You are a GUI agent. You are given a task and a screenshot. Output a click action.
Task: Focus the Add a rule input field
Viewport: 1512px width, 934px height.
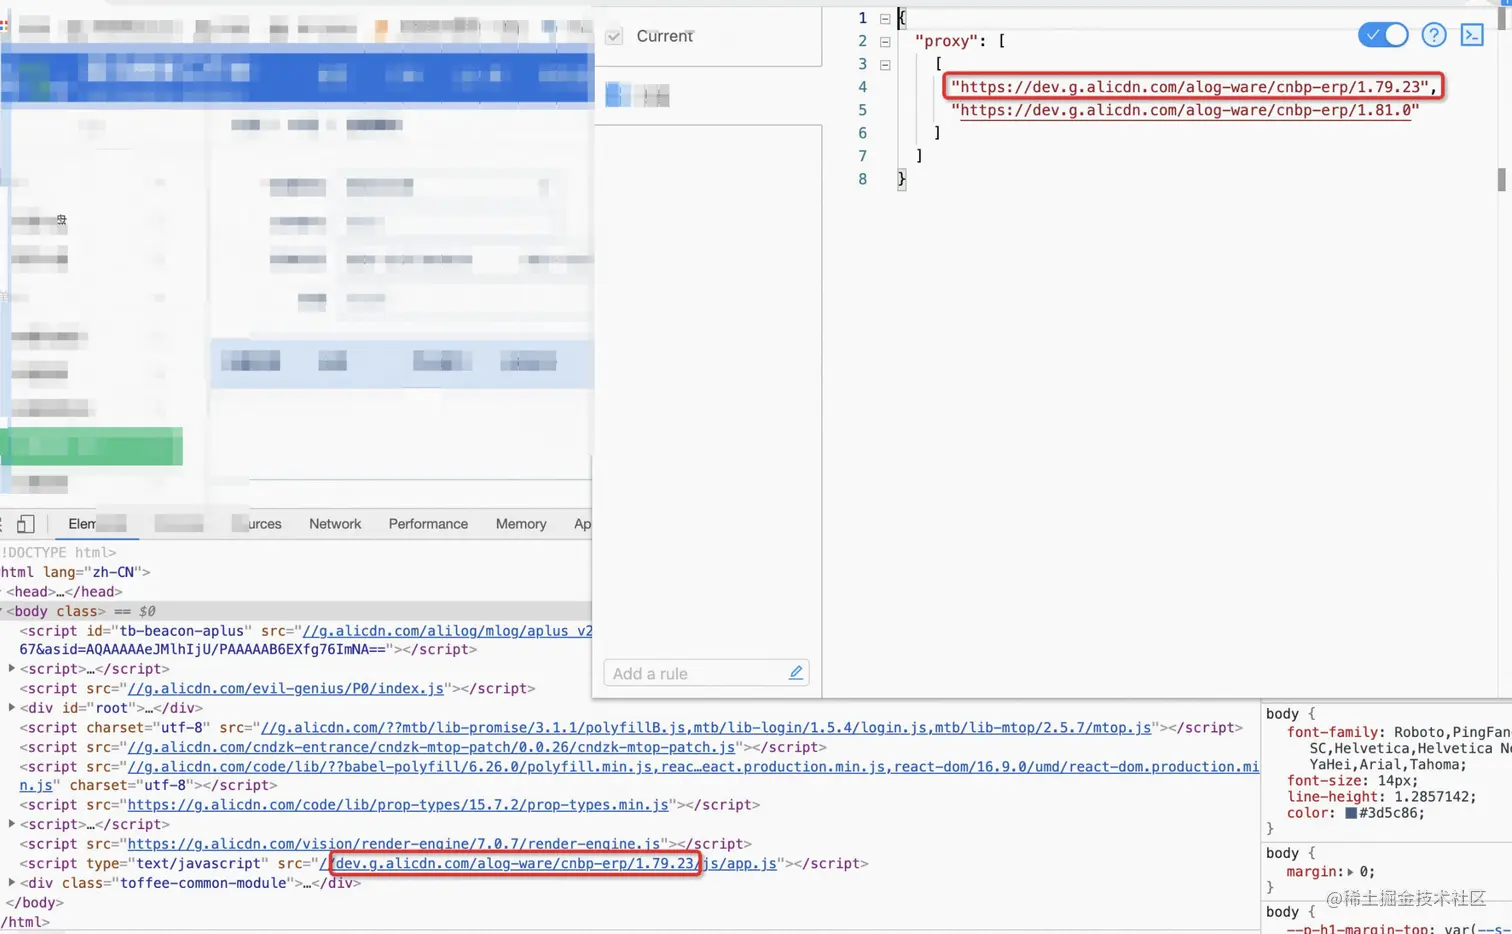[706, 673]
